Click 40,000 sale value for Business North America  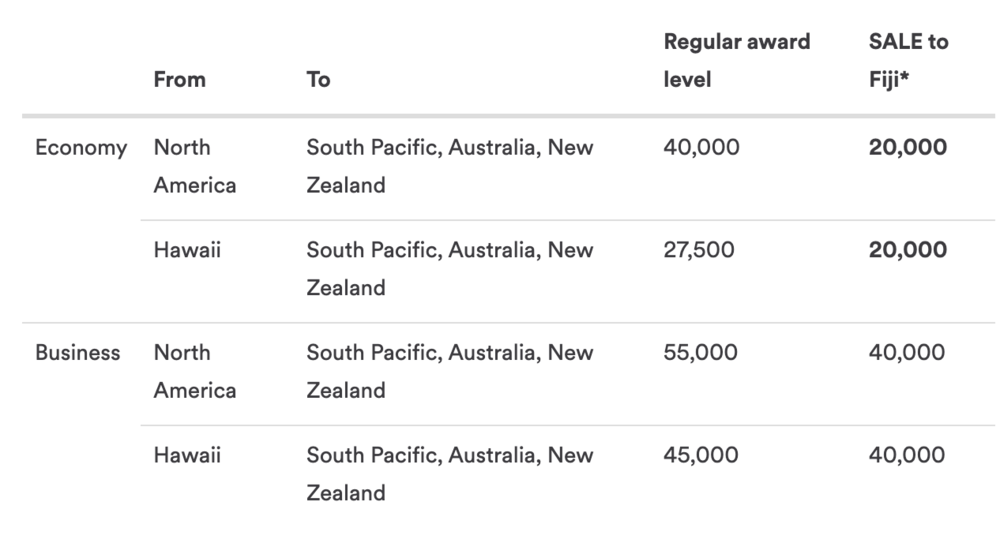click(906, 353)
